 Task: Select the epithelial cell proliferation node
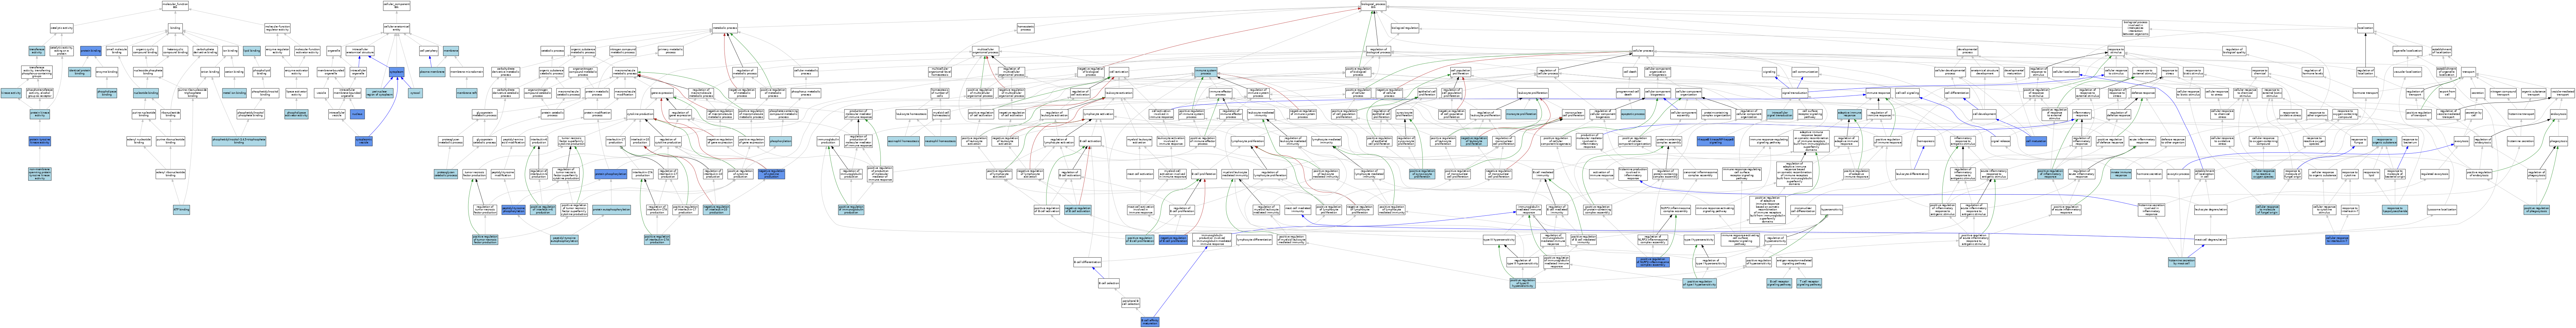pos(1427,93)
